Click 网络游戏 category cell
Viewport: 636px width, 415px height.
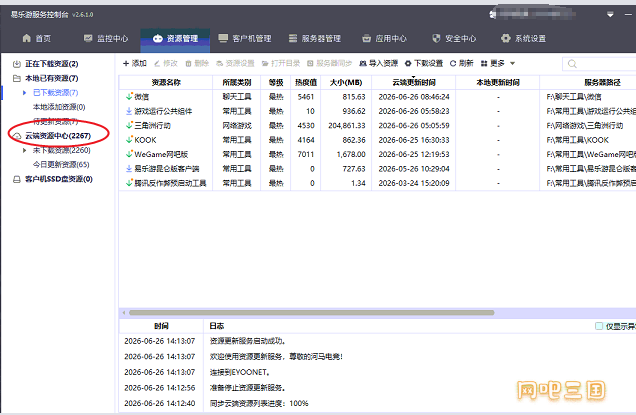(237, 126)
